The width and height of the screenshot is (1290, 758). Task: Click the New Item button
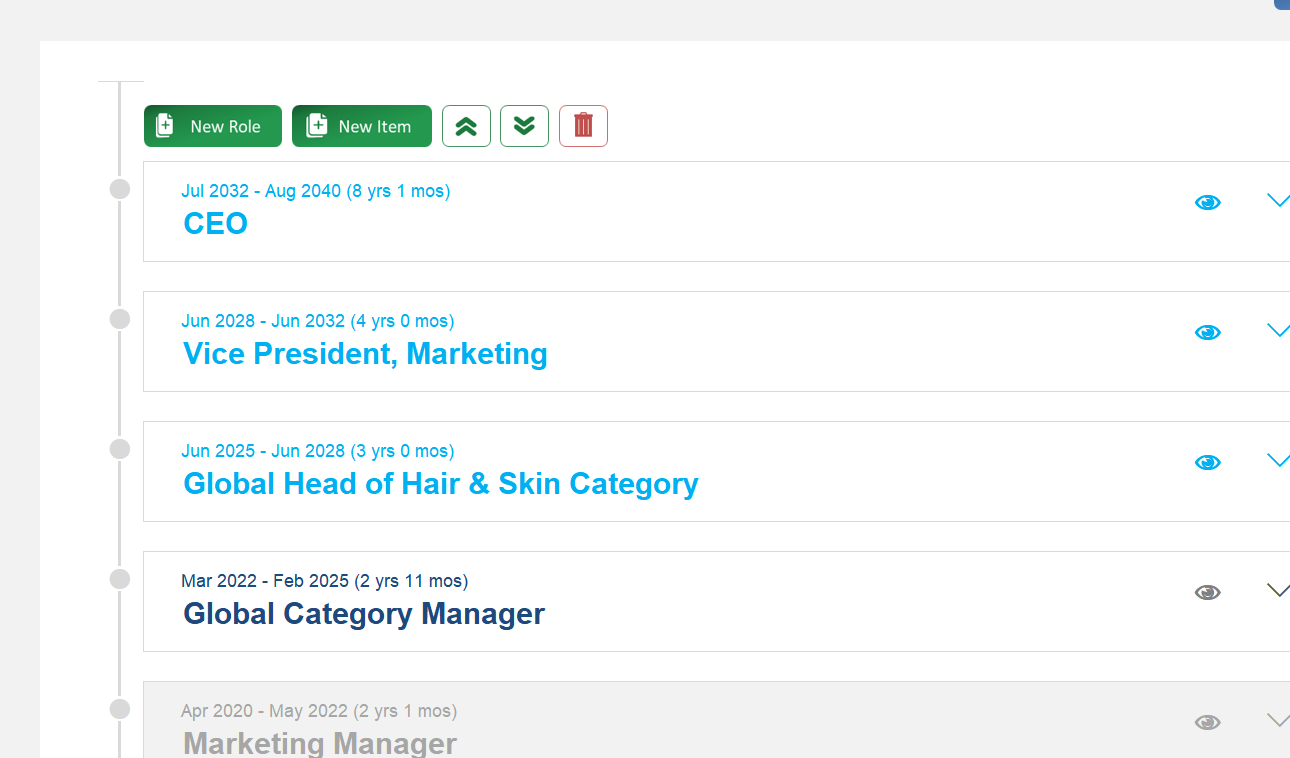(361, 126)
